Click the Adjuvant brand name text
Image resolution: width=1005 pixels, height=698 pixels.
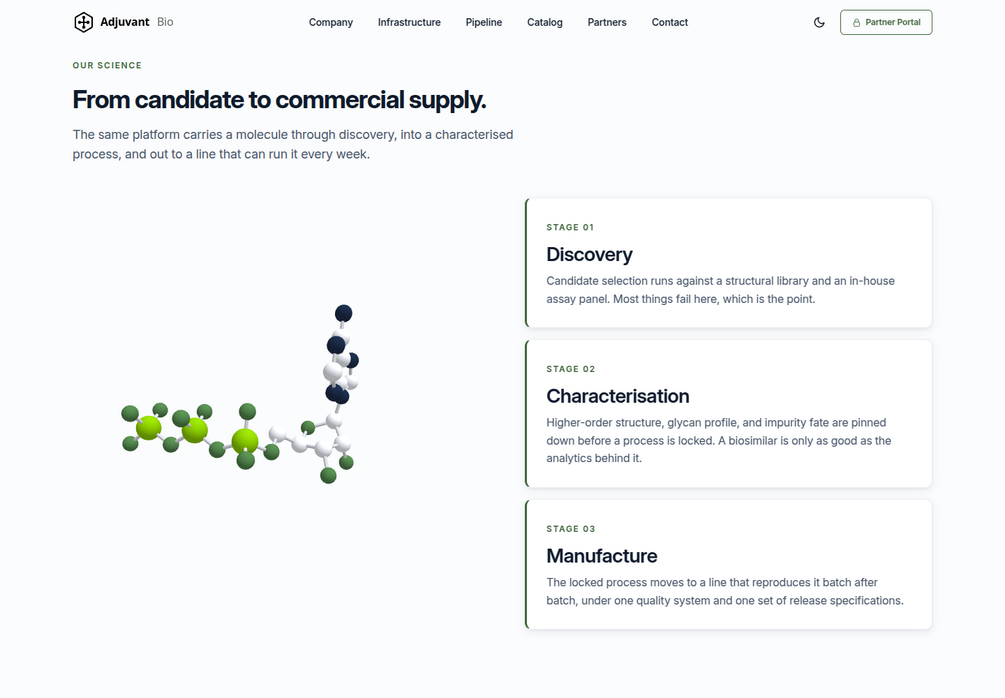(x=125, y=22)
